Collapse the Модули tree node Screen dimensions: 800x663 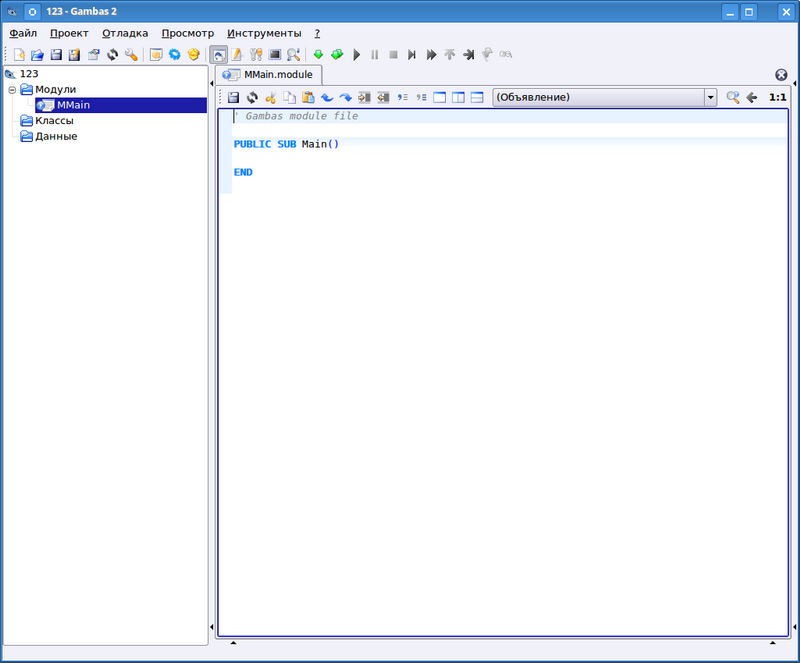pos(12,90)
